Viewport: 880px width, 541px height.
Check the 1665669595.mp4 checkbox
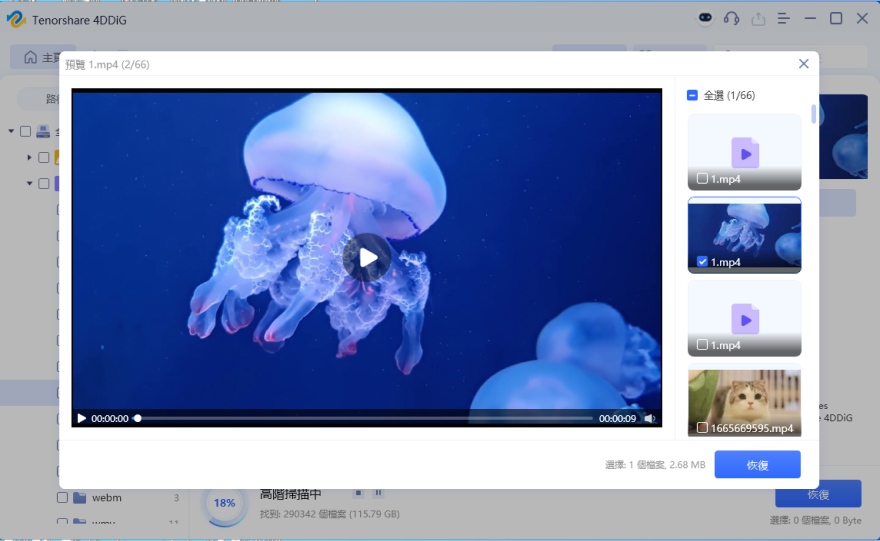point(702,428)
